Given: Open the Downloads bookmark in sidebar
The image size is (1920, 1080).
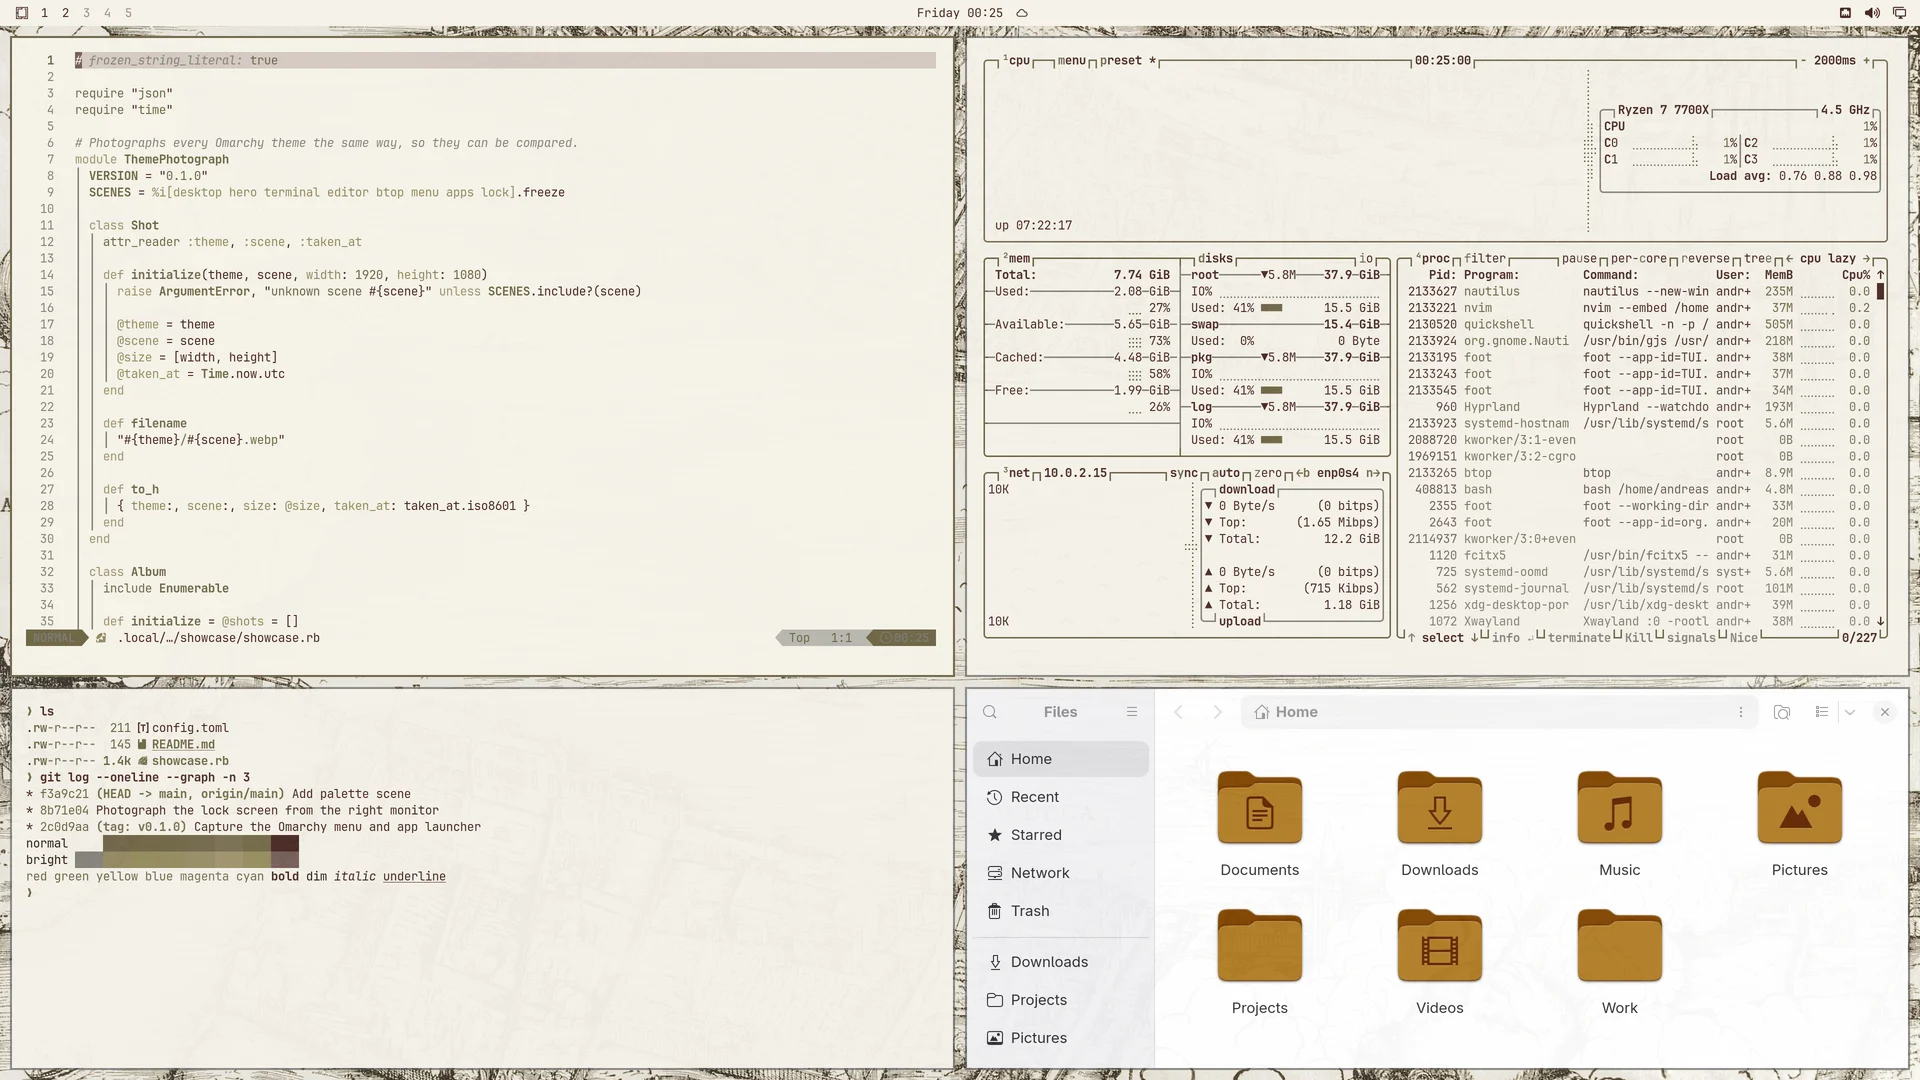Looking at the screenshot, I should pyautogui.click(x=1060, y=962).
